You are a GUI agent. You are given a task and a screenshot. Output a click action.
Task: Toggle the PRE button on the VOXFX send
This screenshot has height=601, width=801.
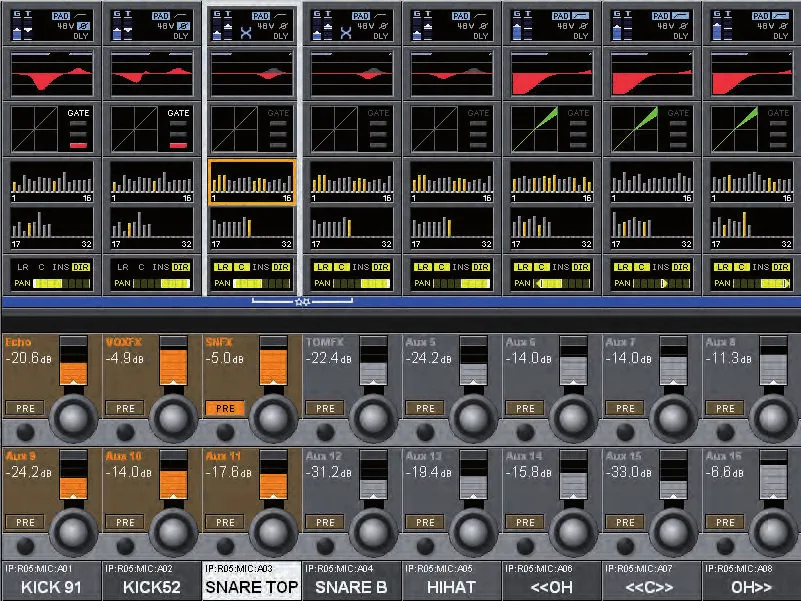click(125, 408)
